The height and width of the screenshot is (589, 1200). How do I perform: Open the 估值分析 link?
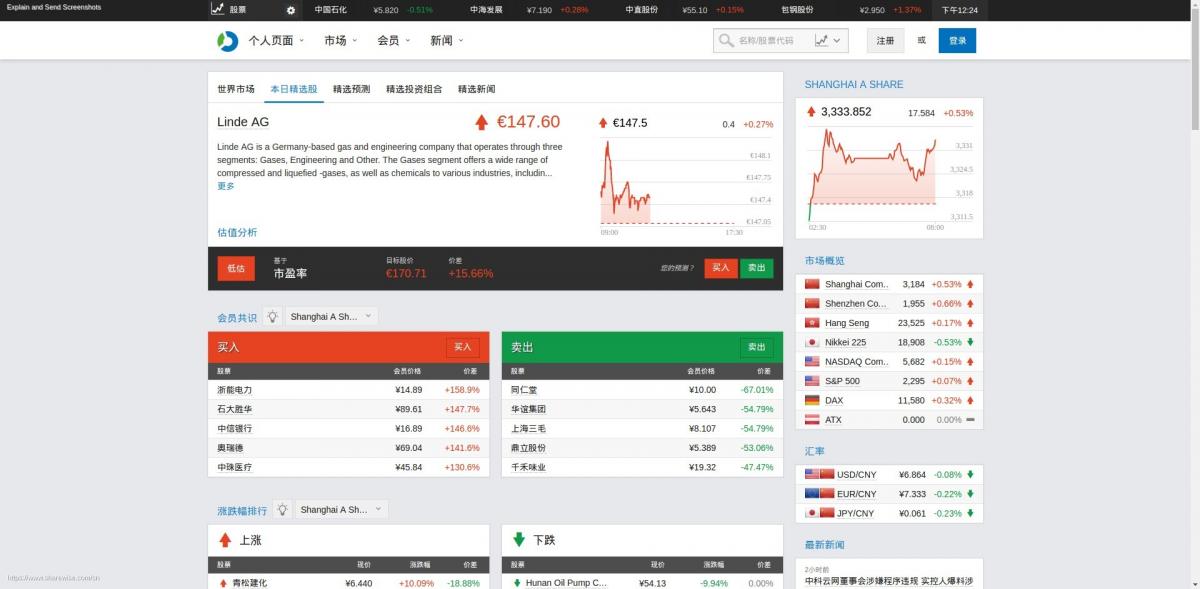(237, 232)
